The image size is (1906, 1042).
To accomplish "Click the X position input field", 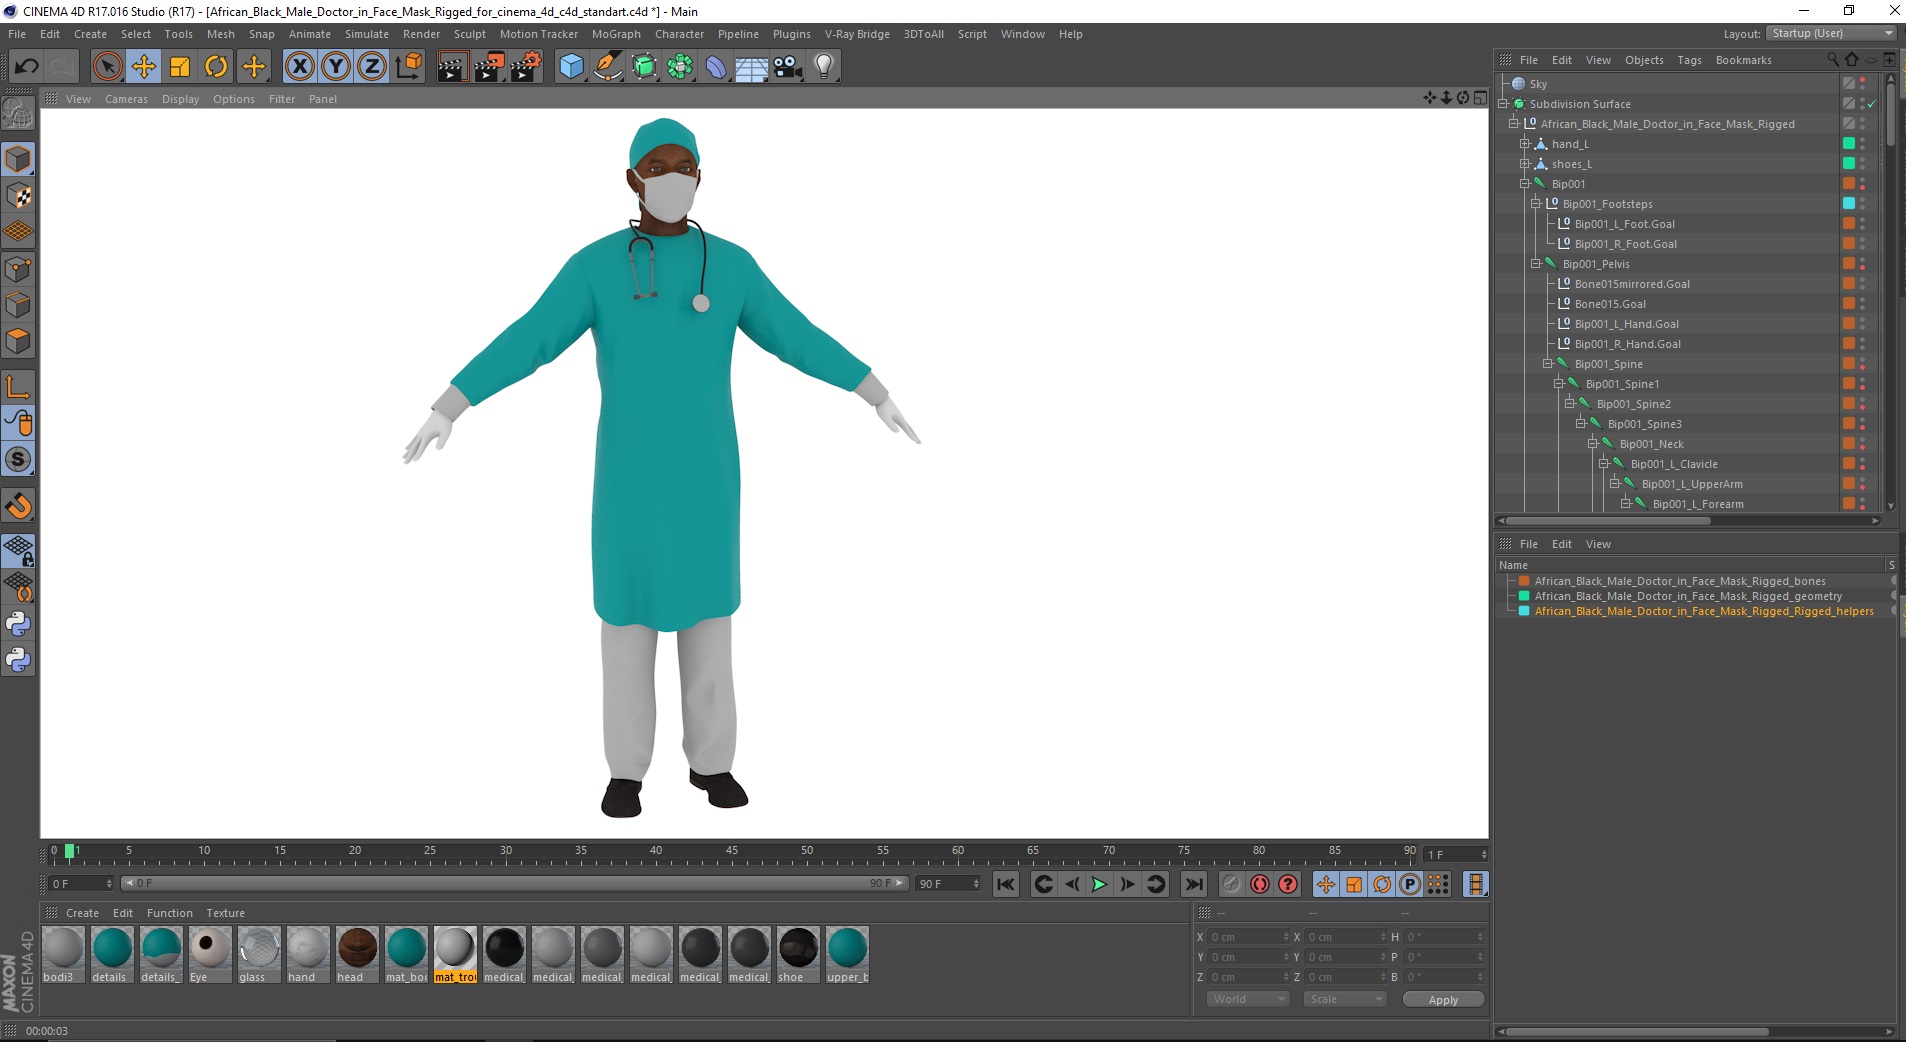I will (1250, 937).
